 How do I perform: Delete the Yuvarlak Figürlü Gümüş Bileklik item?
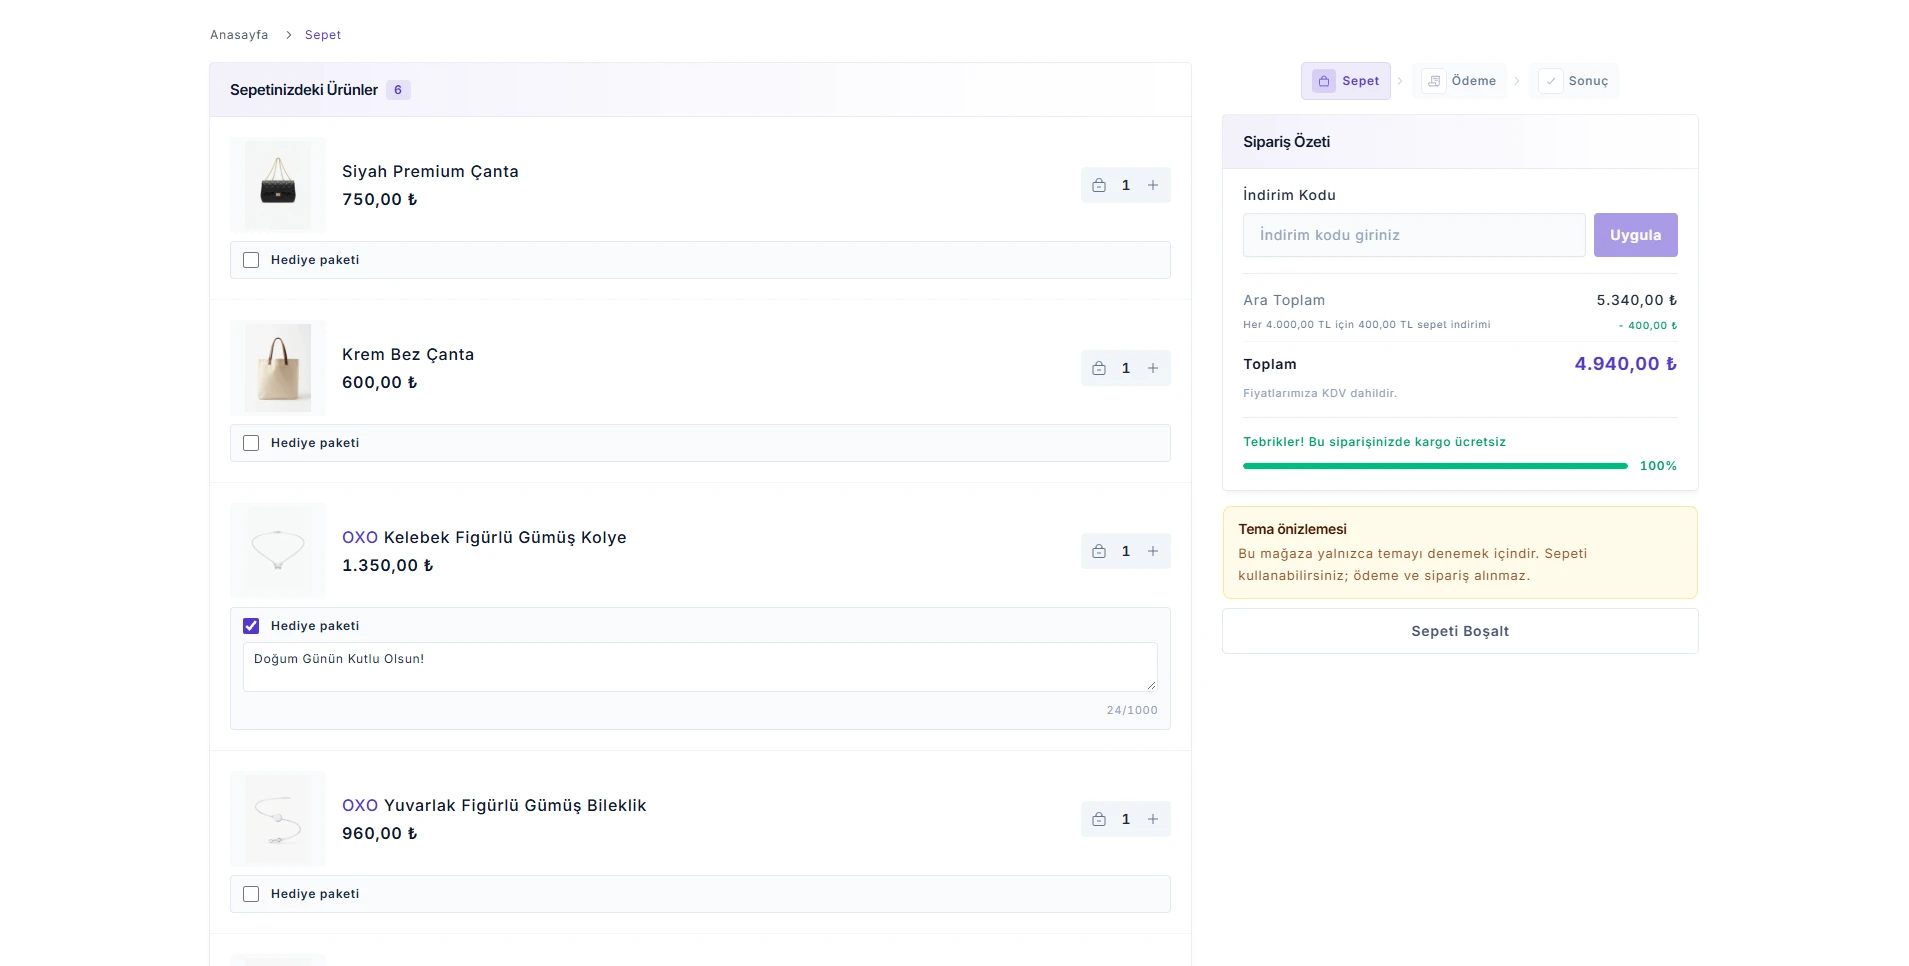click(1098, 819)
